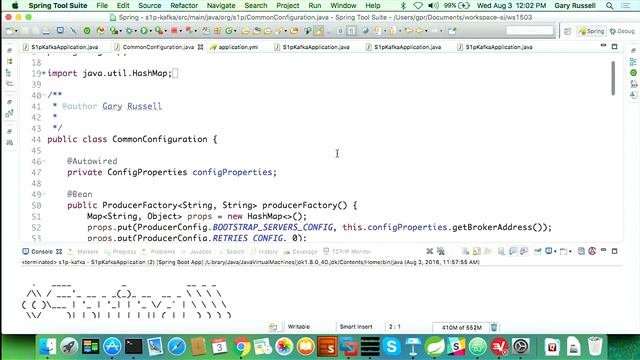Open Outline icon in right sidebar
Viewport: 640px width, 360px height.
pos(633,62)
